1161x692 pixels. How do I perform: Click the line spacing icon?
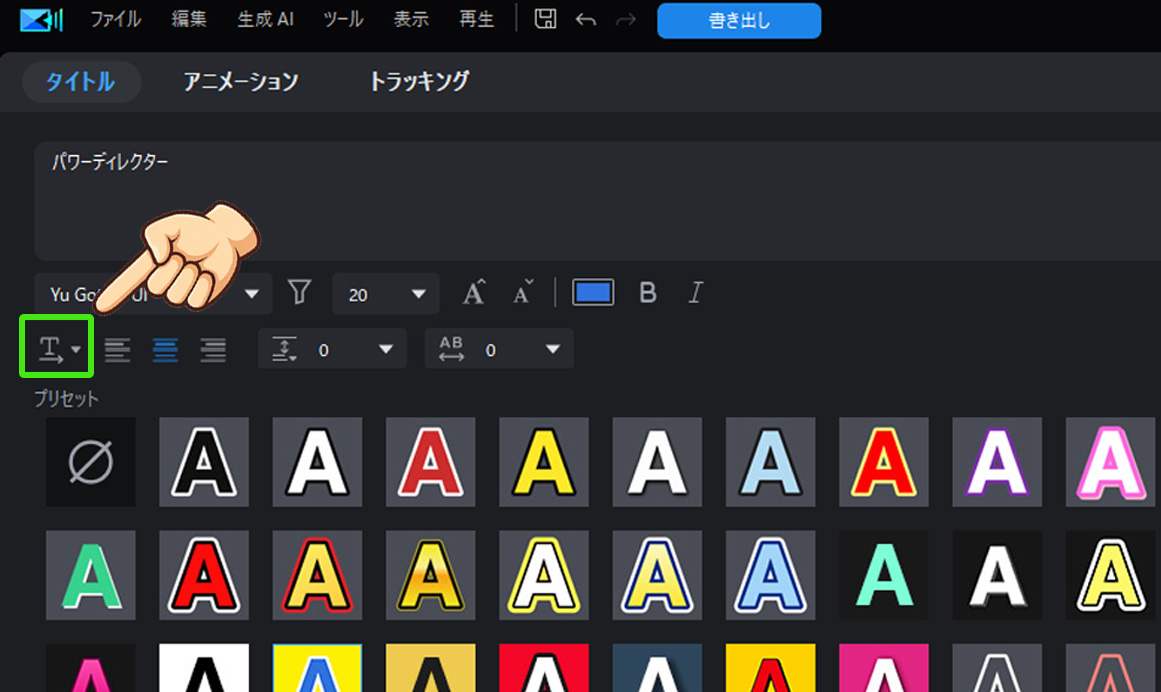pos(283,349)
